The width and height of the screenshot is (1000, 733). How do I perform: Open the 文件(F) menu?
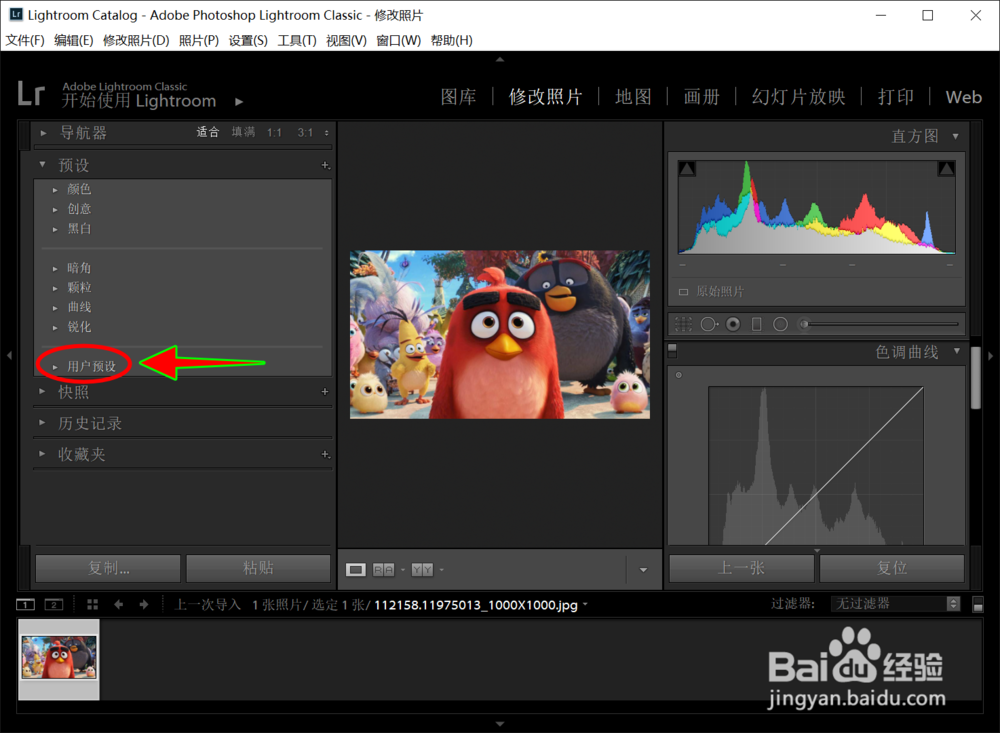(x=25, y=40)
